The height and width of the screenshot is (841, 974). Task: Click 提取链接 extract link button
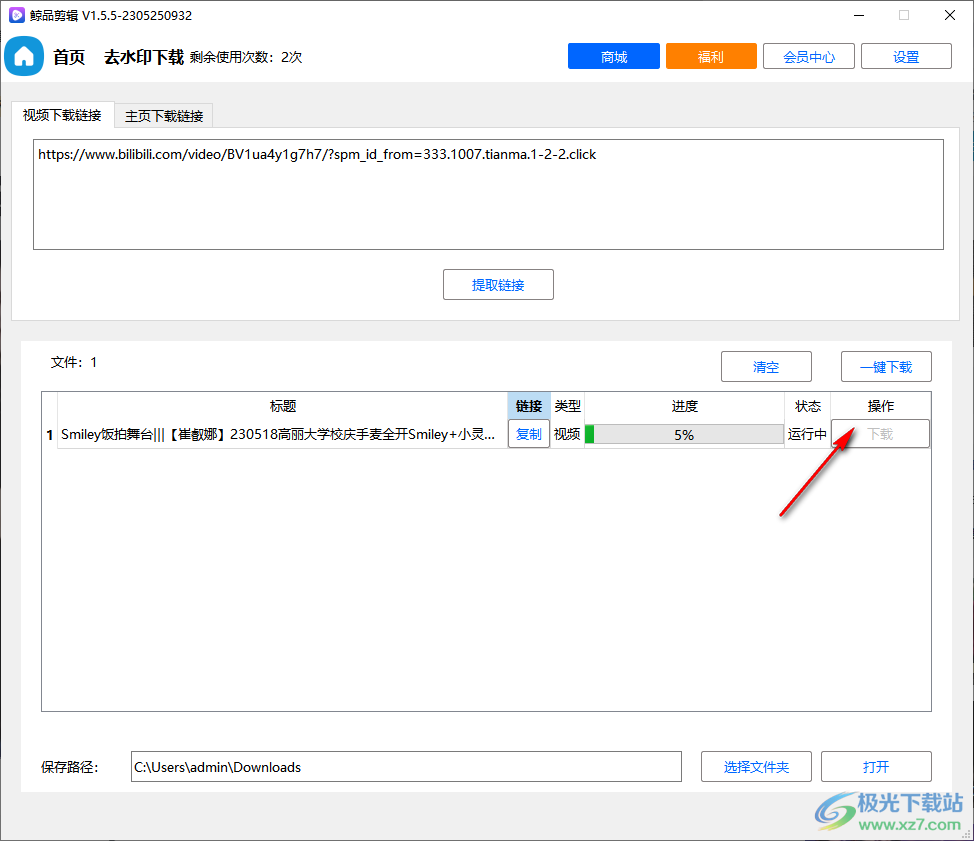click(x=498, y=284)
